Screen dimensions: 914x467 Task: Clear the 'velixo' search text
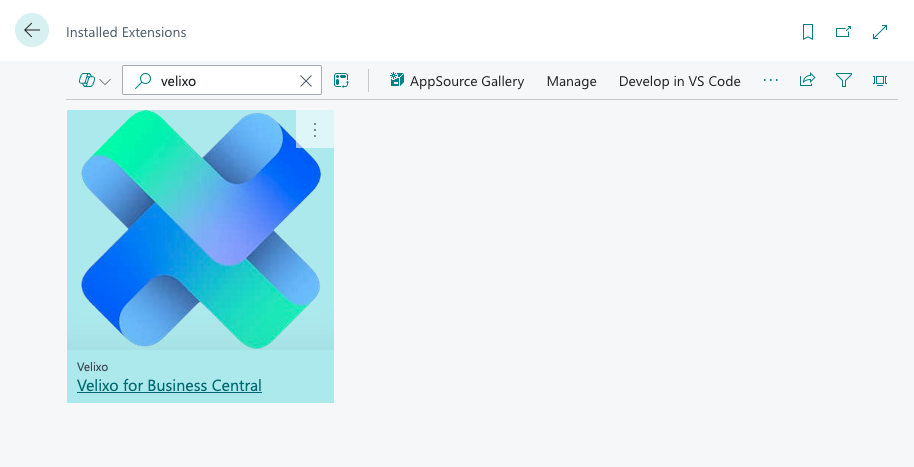[306, 81]
